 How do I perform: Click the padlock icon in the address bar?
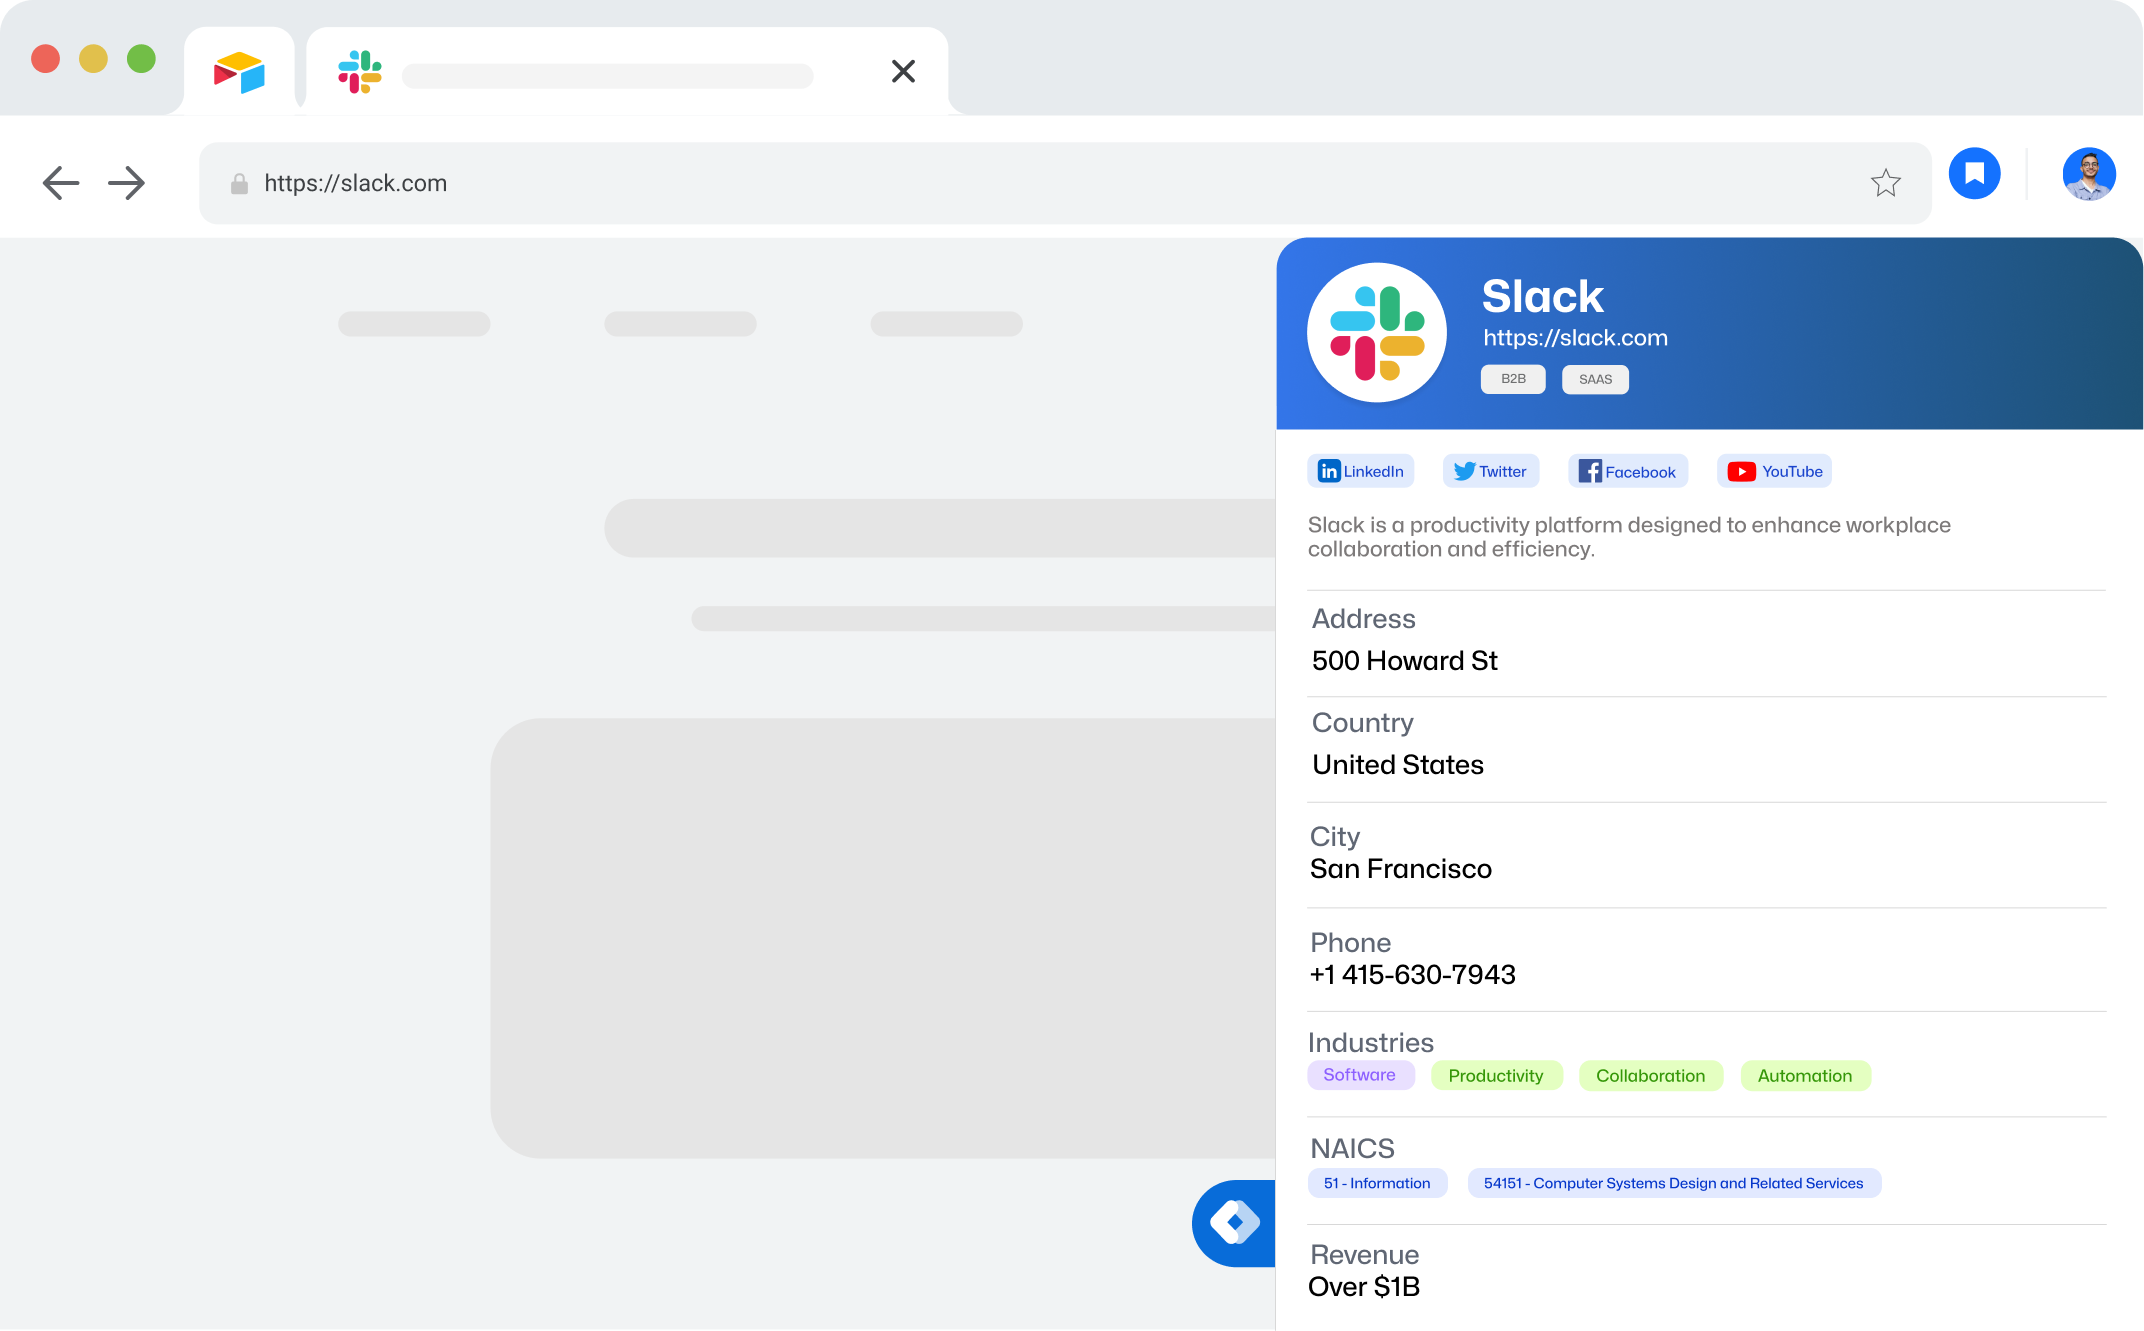pyautogui.click(x=238, y=183)
